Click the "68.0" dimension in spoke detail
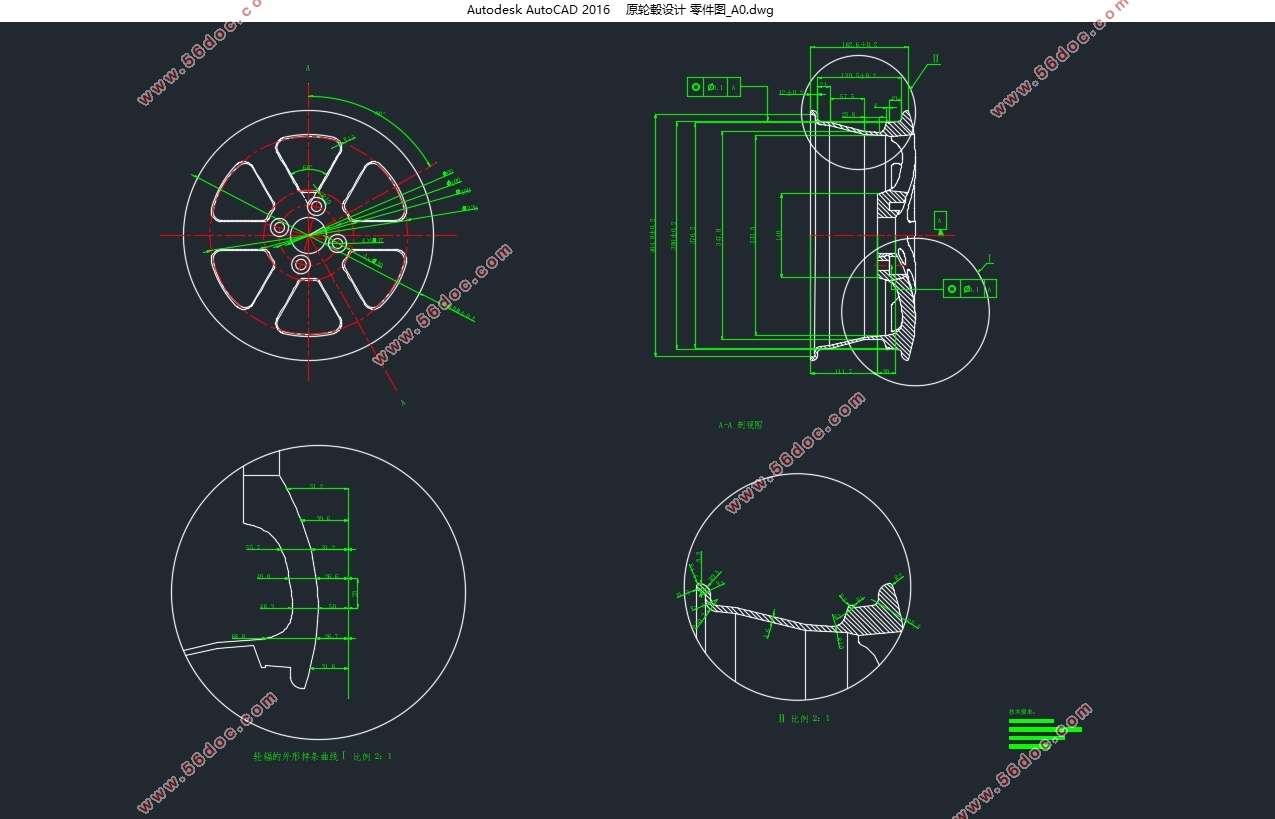 (x=238, y=636)
